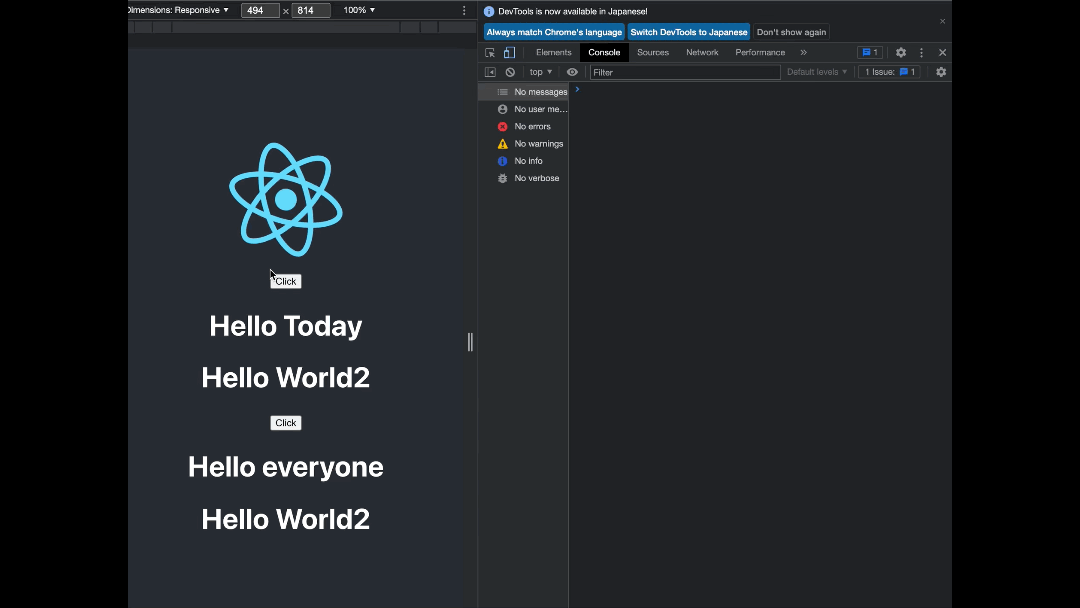The width and height of the screenshot is (1080, 608).
Task: Select the No info filter row
Action: coord(523,160)
